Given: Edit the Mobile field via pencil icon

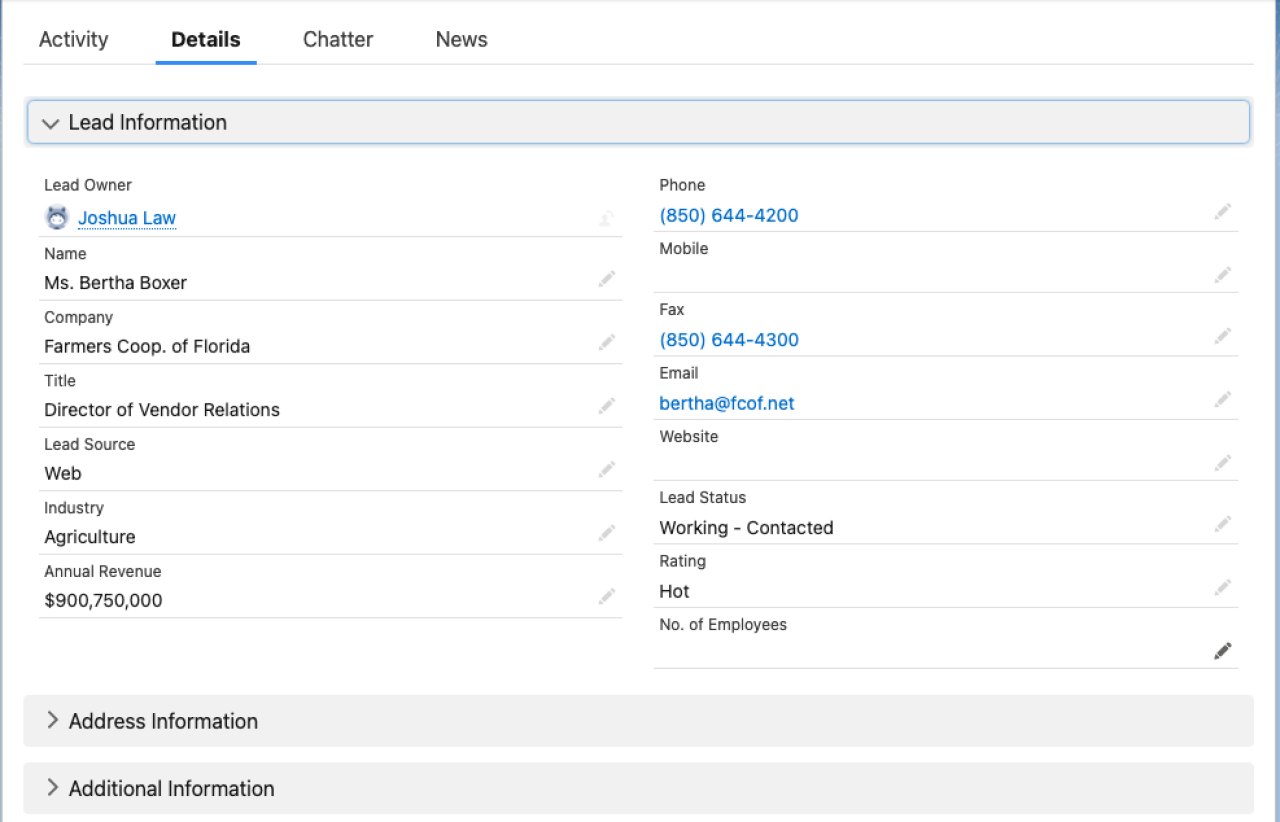Looking at the screenshot, I should pos(1223,274).
